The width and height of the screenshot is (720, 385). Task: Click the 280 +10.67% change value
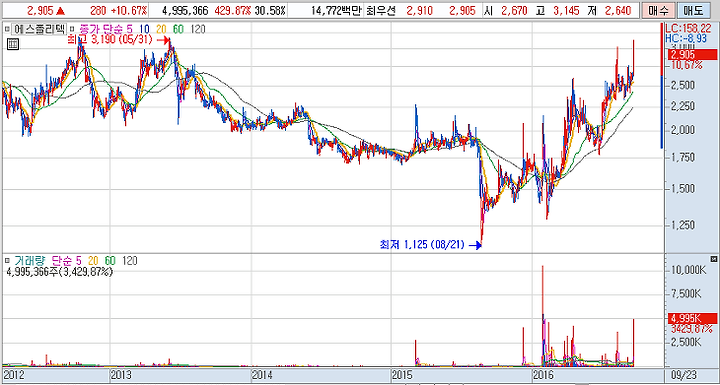click(119, 10)
